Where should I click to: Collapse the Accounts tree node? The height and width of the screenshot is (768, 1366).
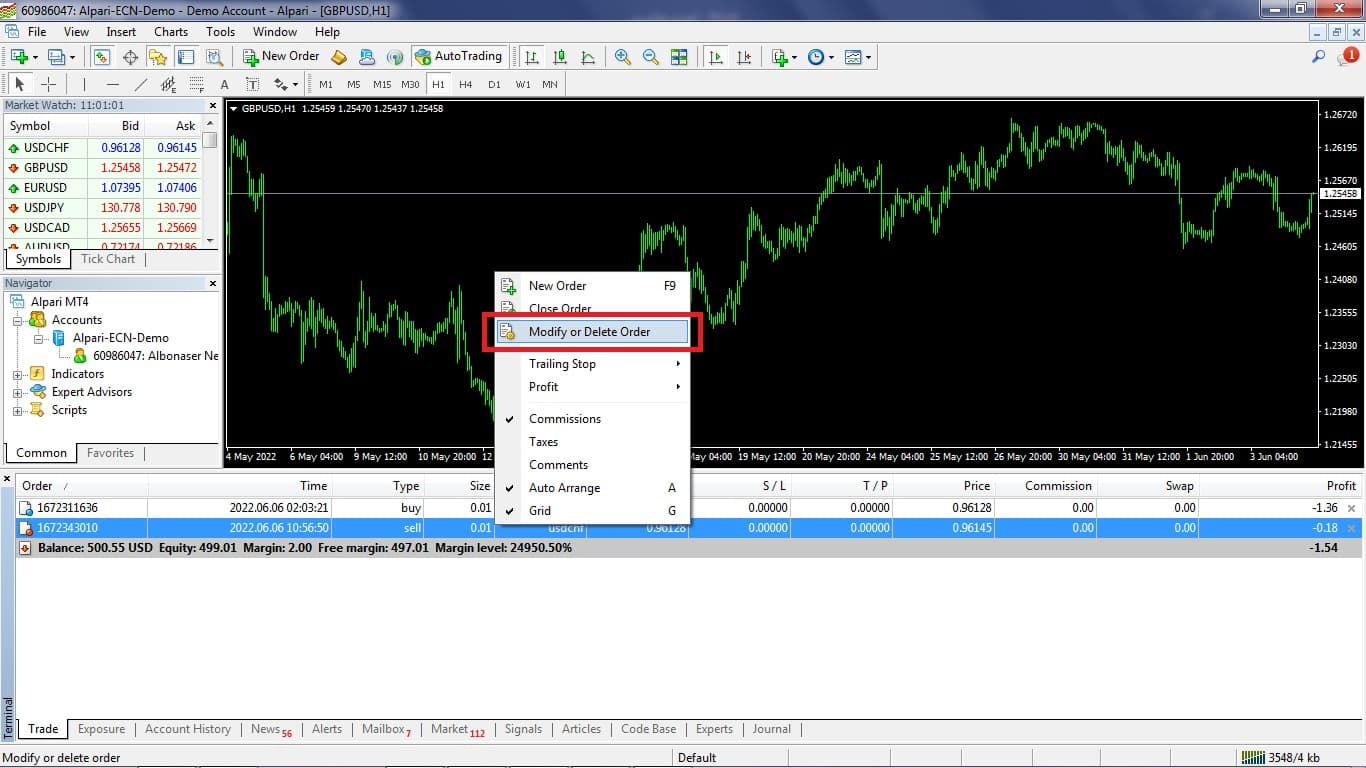[x=17, y=320]
